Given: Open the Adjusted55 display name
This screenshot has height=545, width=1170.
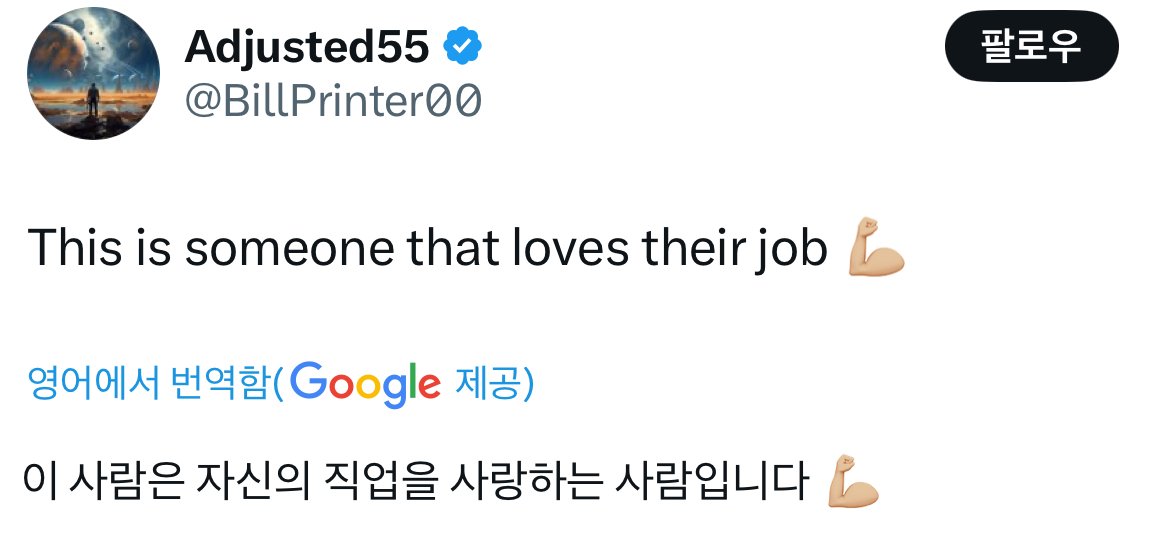Looking at the screenshot, I should [307, 45].
